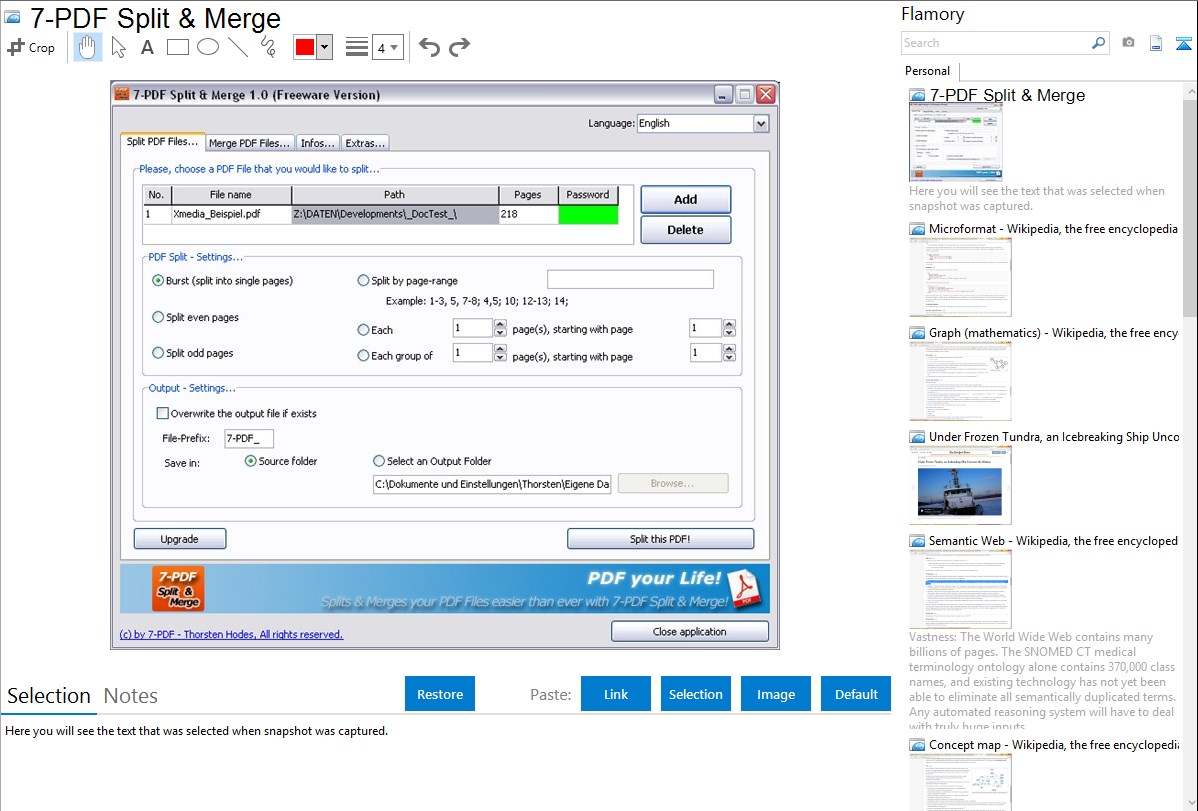Click the Add file button
1198x811 pixels.
click(x=685, y=200)
